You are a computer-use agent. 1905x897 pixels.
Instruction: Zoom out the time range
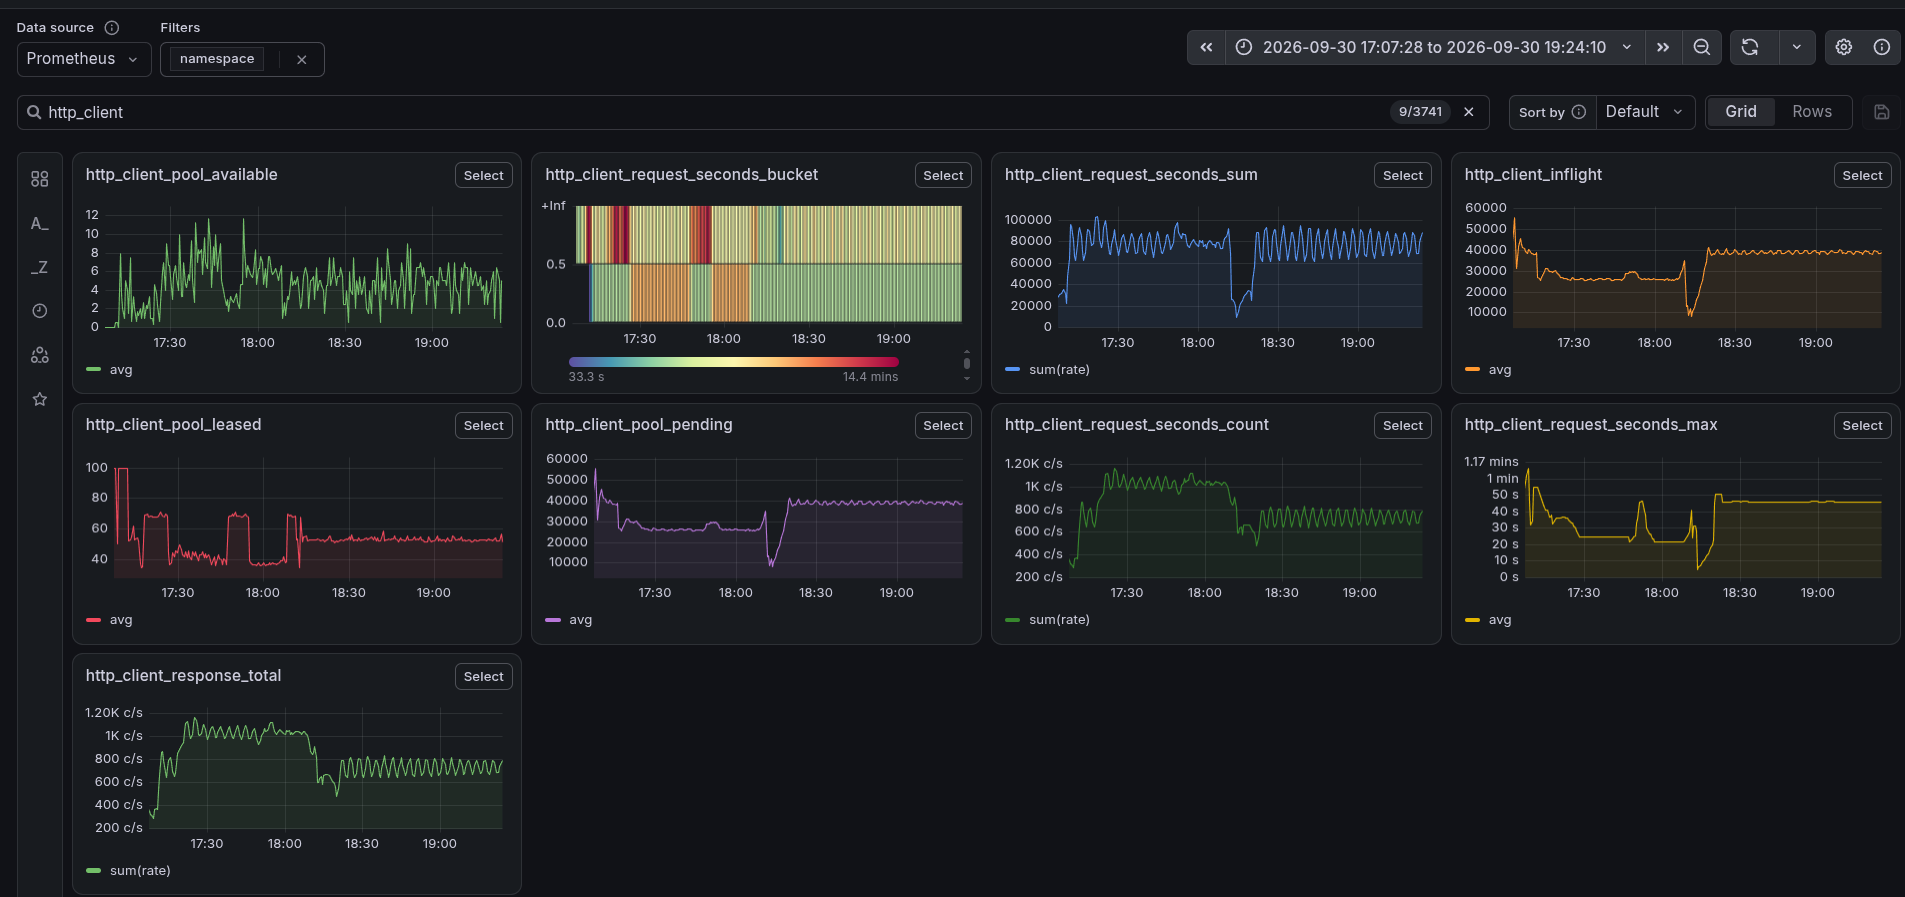1701,47
